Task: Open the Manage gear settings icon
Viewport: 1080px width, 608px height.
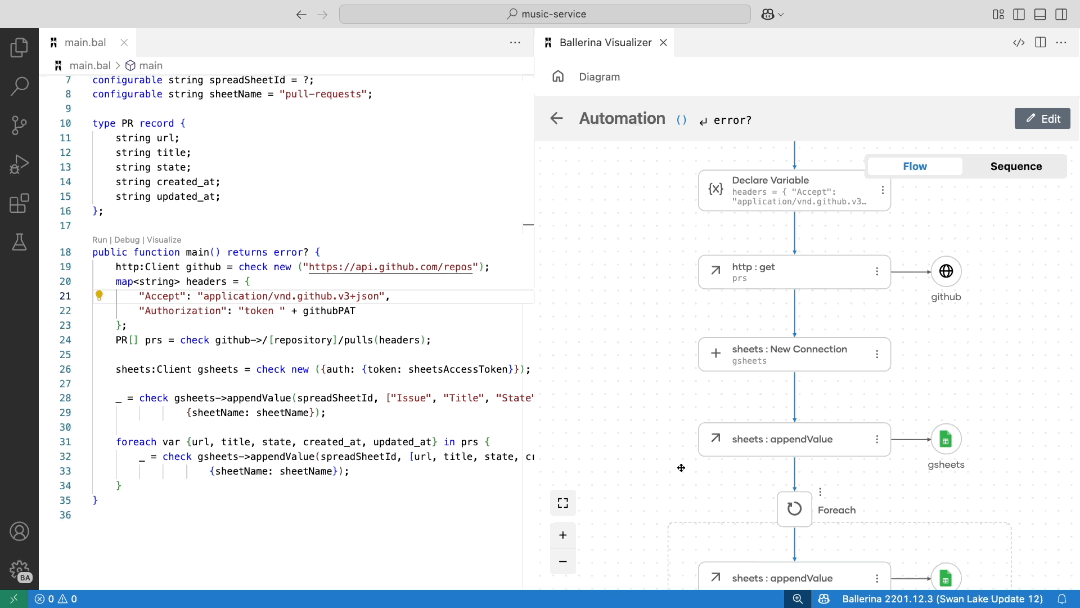Action: [19, 571]
